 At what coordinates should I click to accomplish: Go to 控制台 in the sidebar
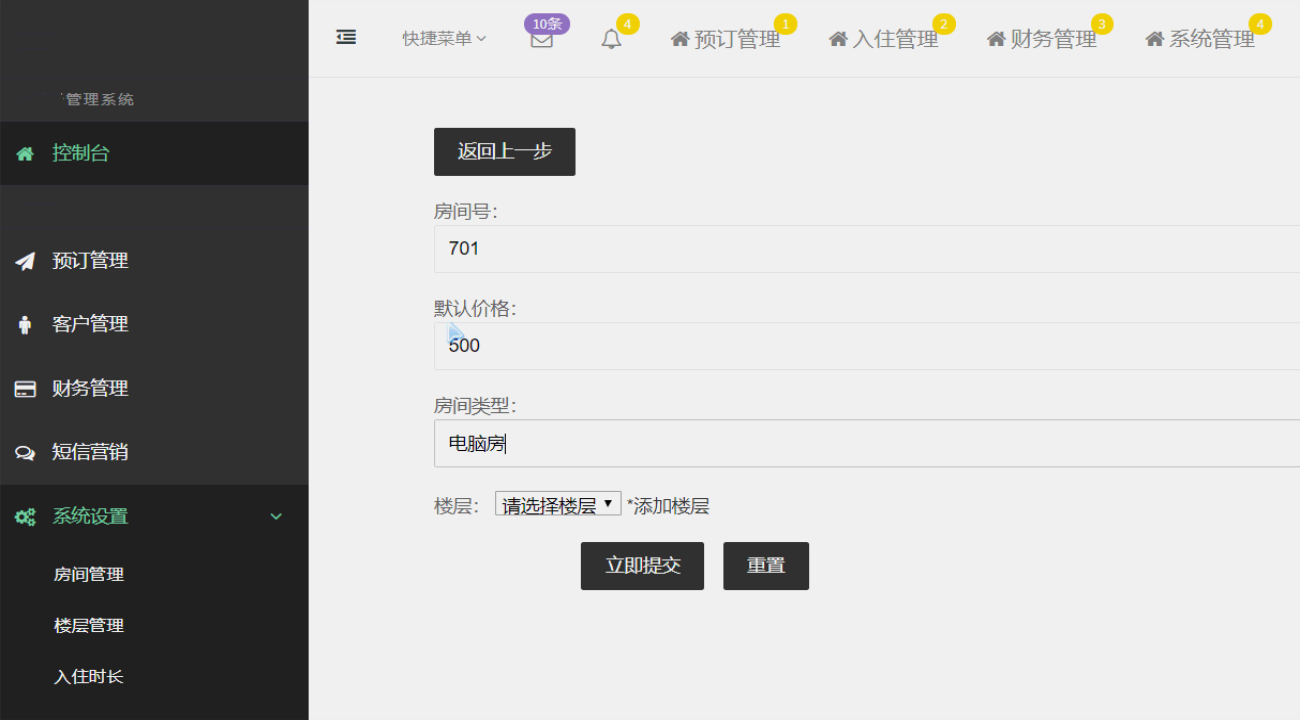point(154,153)
